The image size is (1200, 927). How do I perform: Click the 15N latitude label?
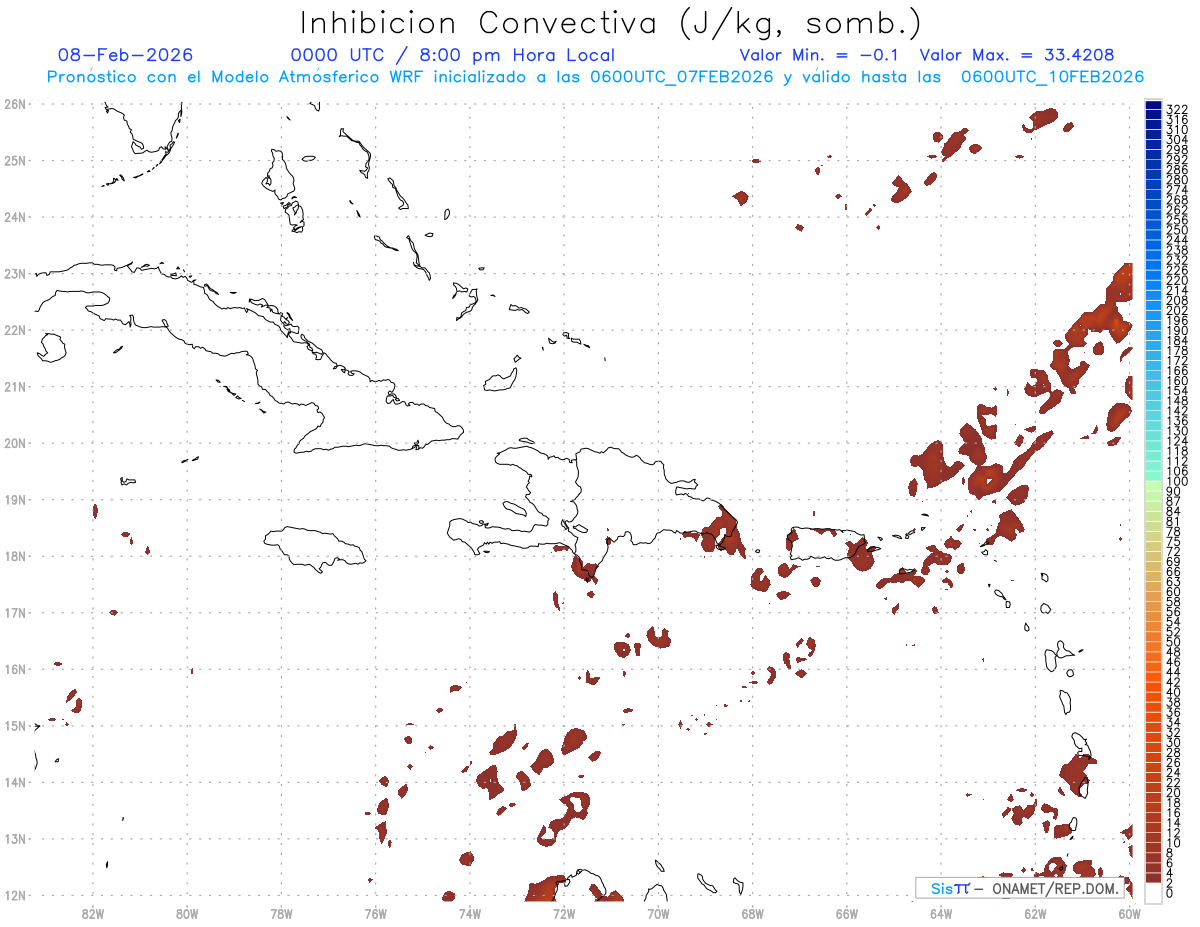pyautogui.click(x=15, y=725)
